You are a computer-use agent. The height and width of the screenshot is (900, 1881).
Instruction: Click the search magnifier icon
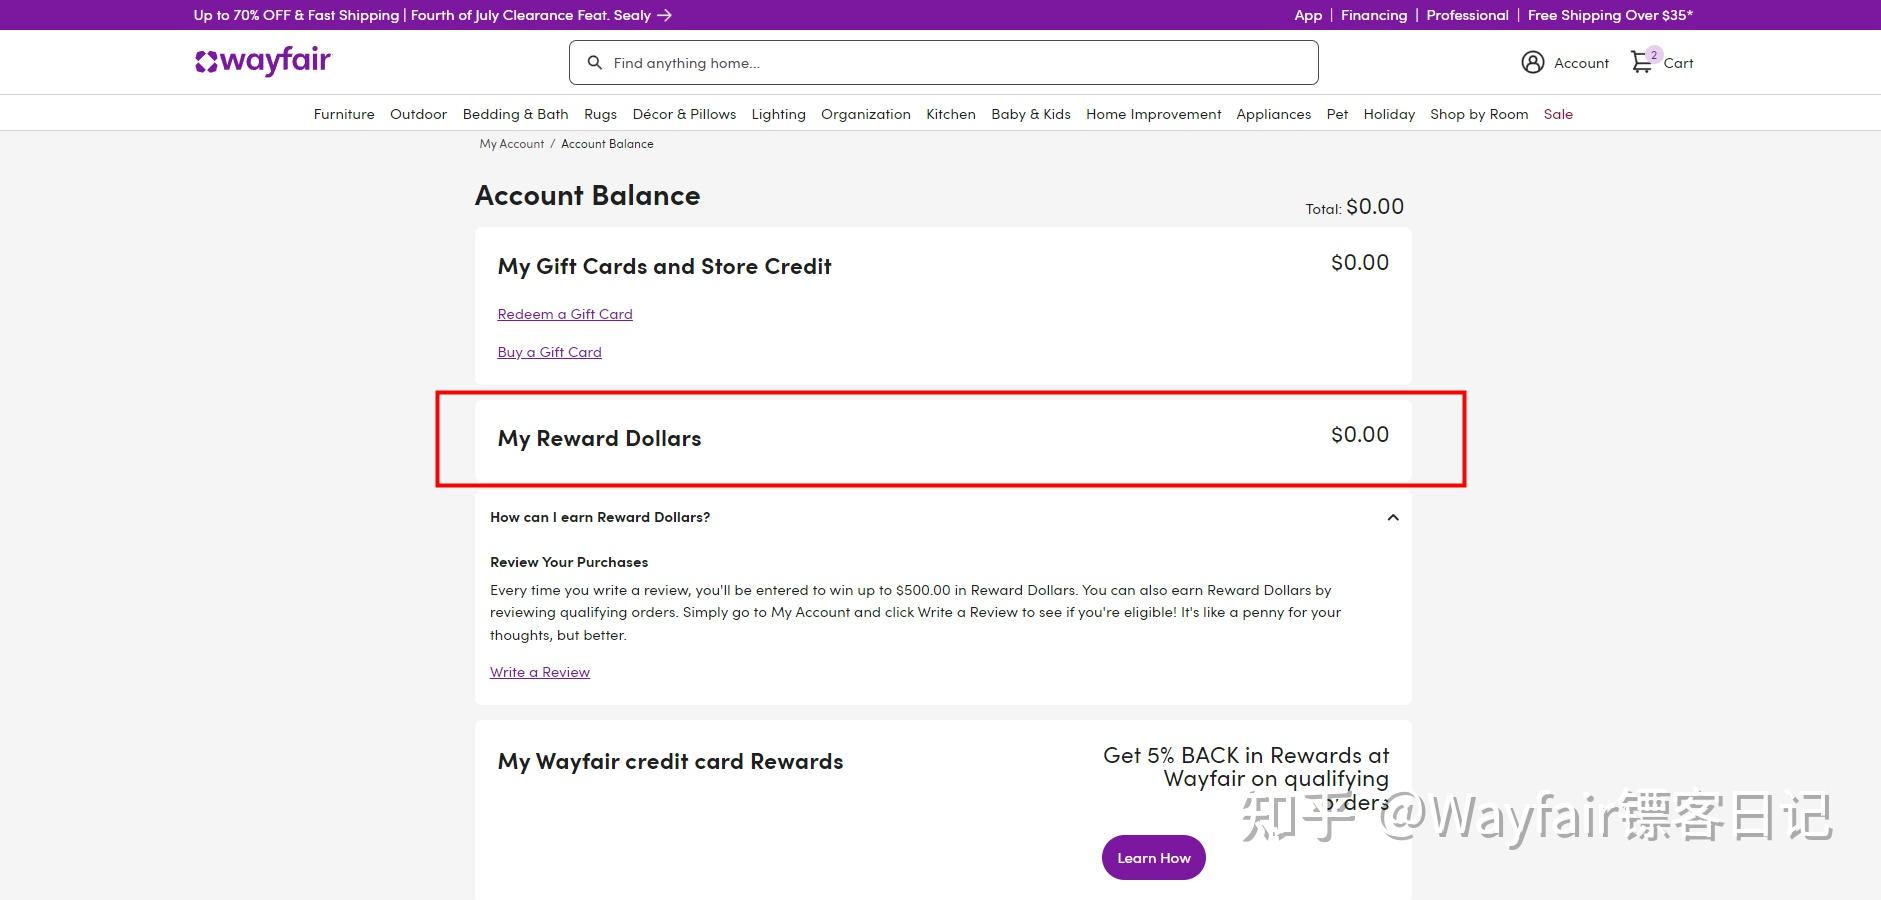pos(594,62)
